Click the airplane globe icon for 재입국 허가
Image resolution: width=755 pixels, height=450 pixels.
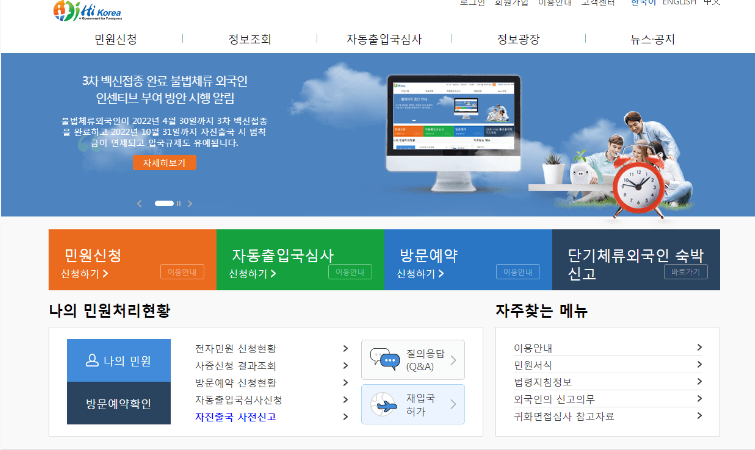(384, 405)
